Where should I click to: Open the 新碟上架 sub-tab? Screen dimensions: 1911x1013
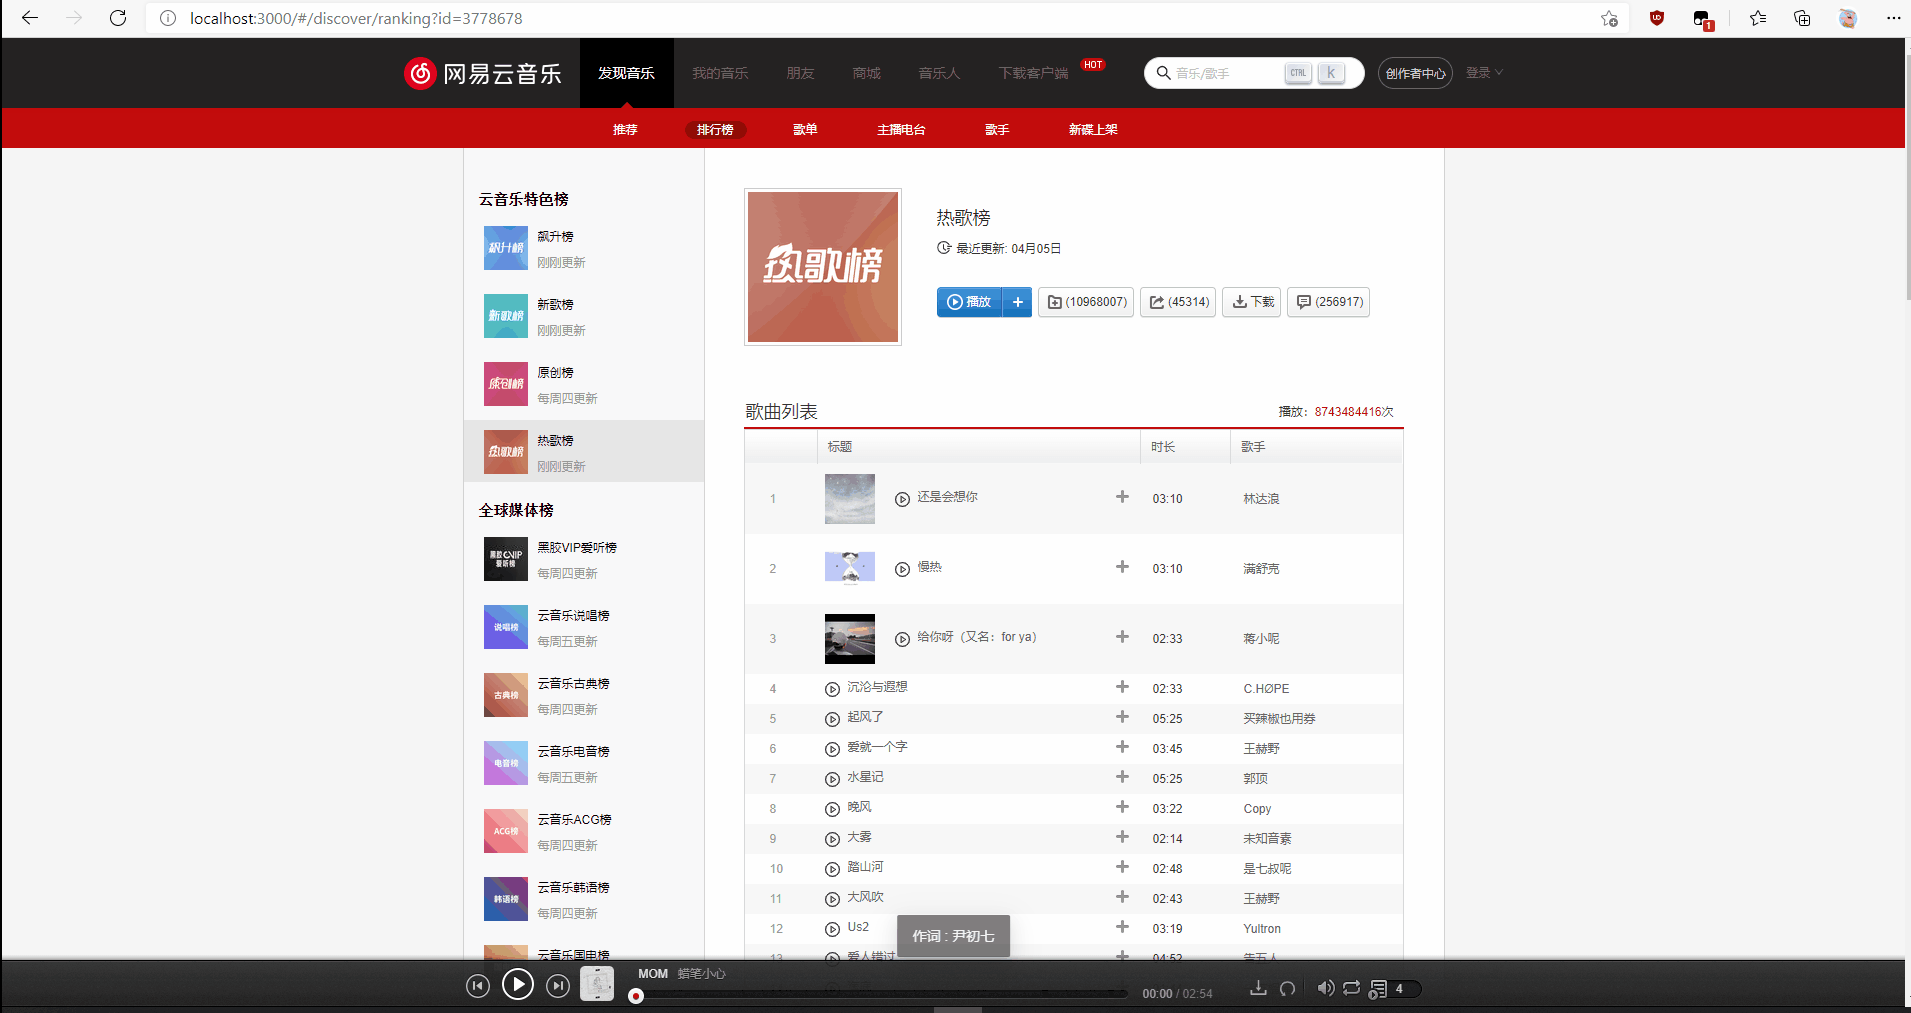(x=1093, y=129)
